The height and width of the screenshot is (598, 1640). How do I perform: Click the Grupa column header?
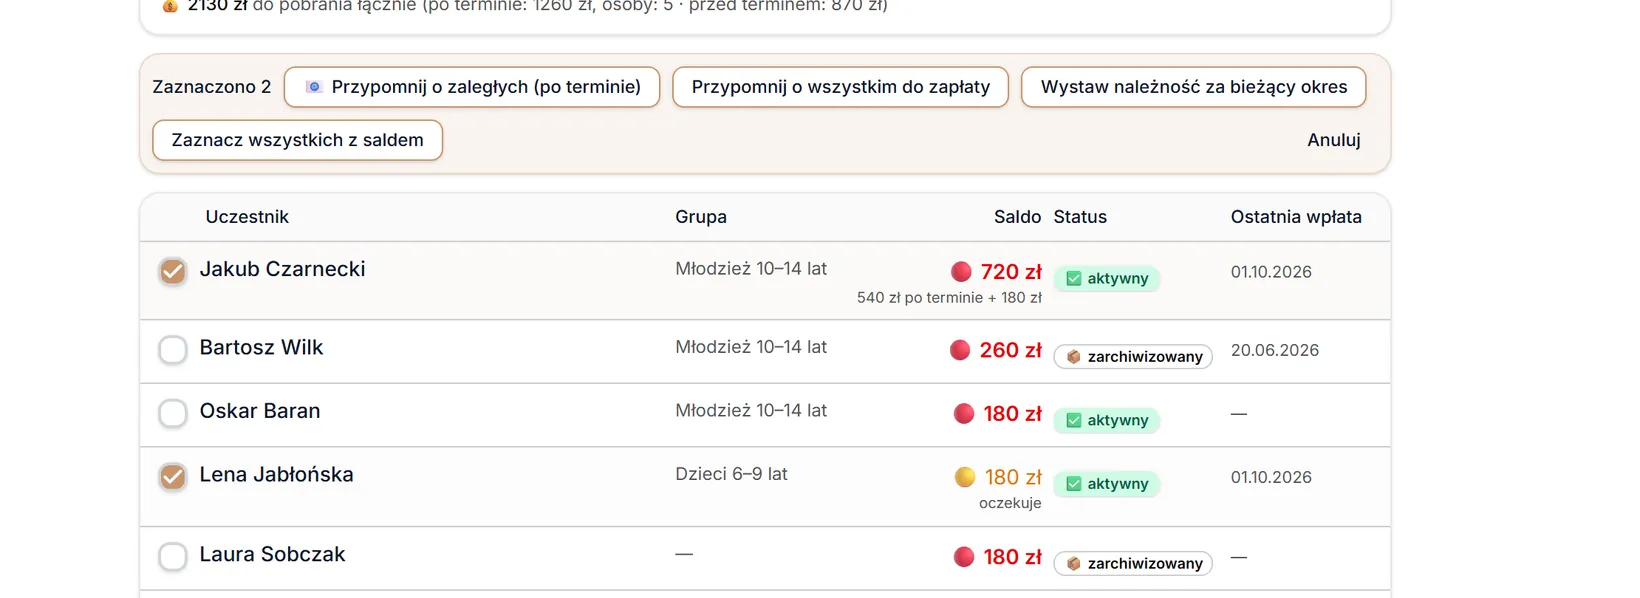pyautogui.click(x=701, y=217)
